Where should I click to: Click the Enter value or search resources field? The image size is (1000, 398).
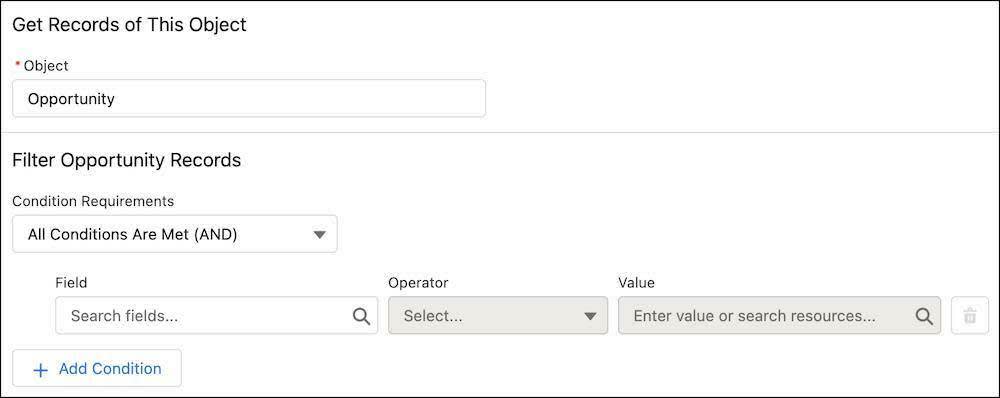click(x=779, y=315)
